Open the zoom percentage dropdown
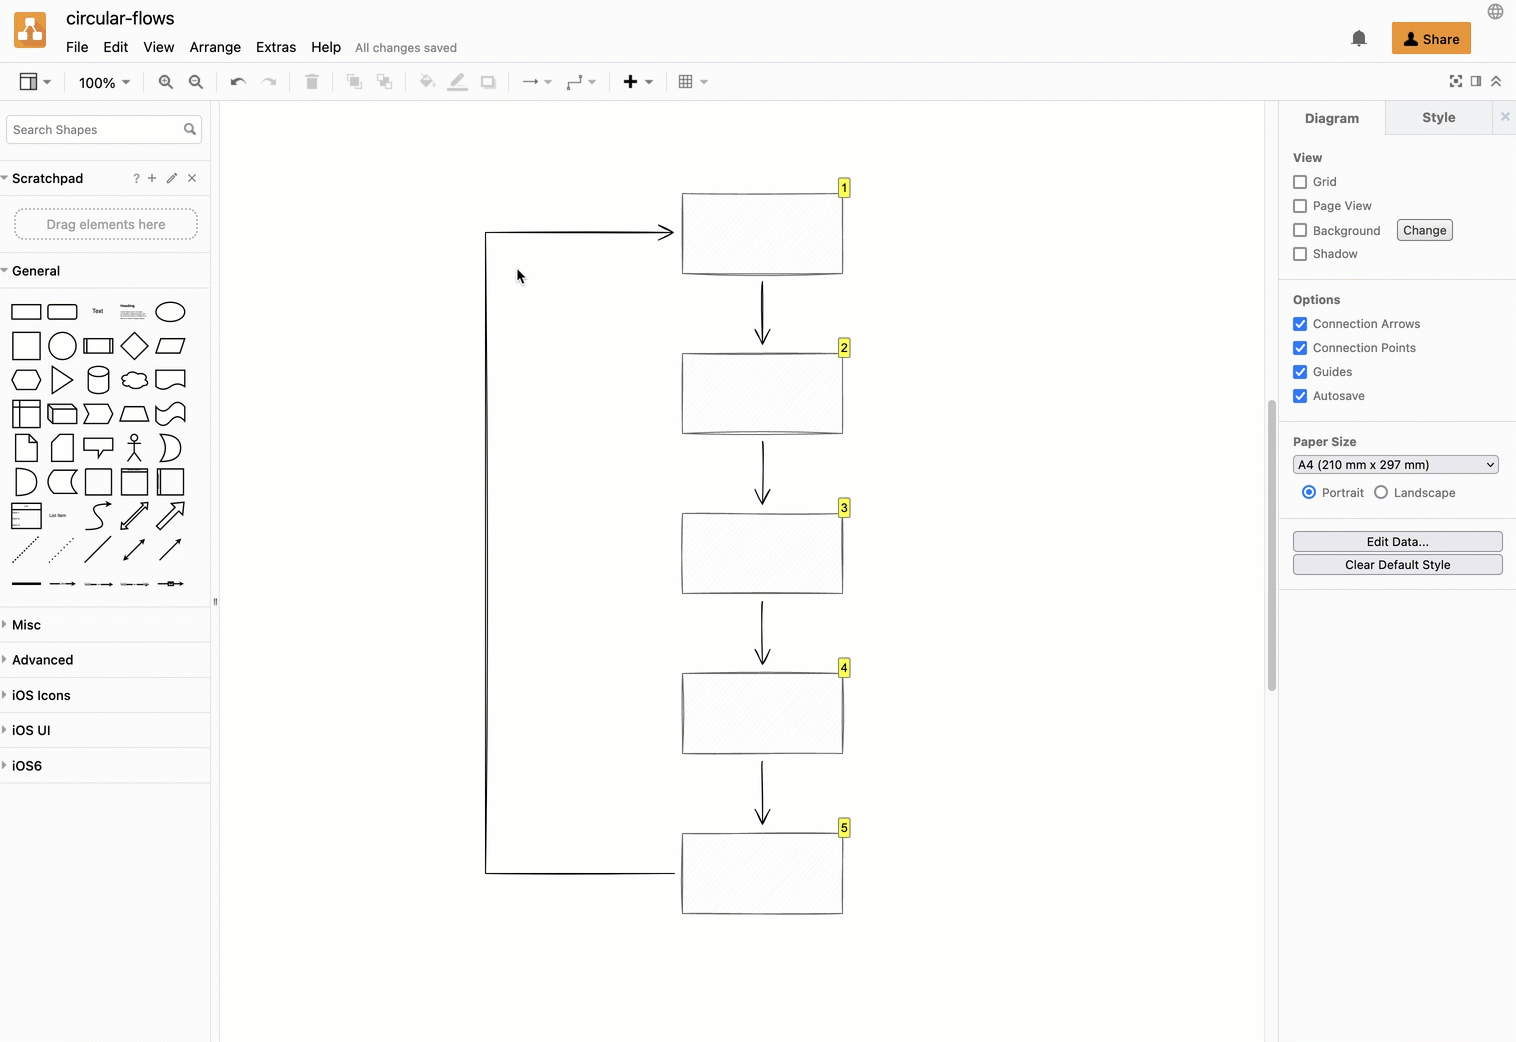1516x1042 pixels. coord(103,82)
